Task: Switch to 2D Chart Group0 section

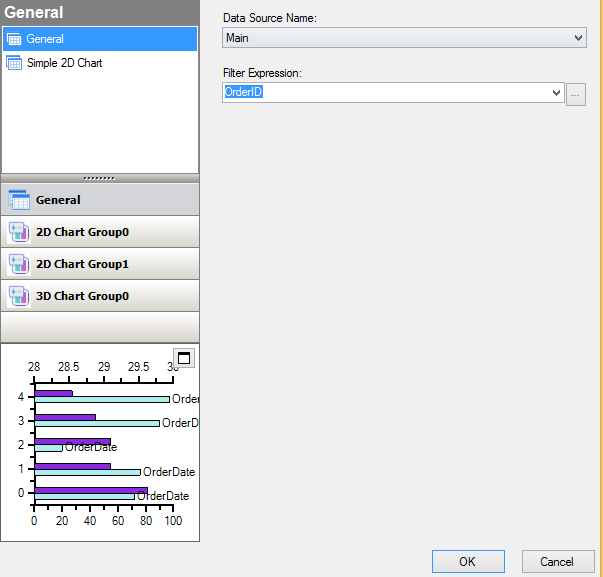Action: click(83, 232)
